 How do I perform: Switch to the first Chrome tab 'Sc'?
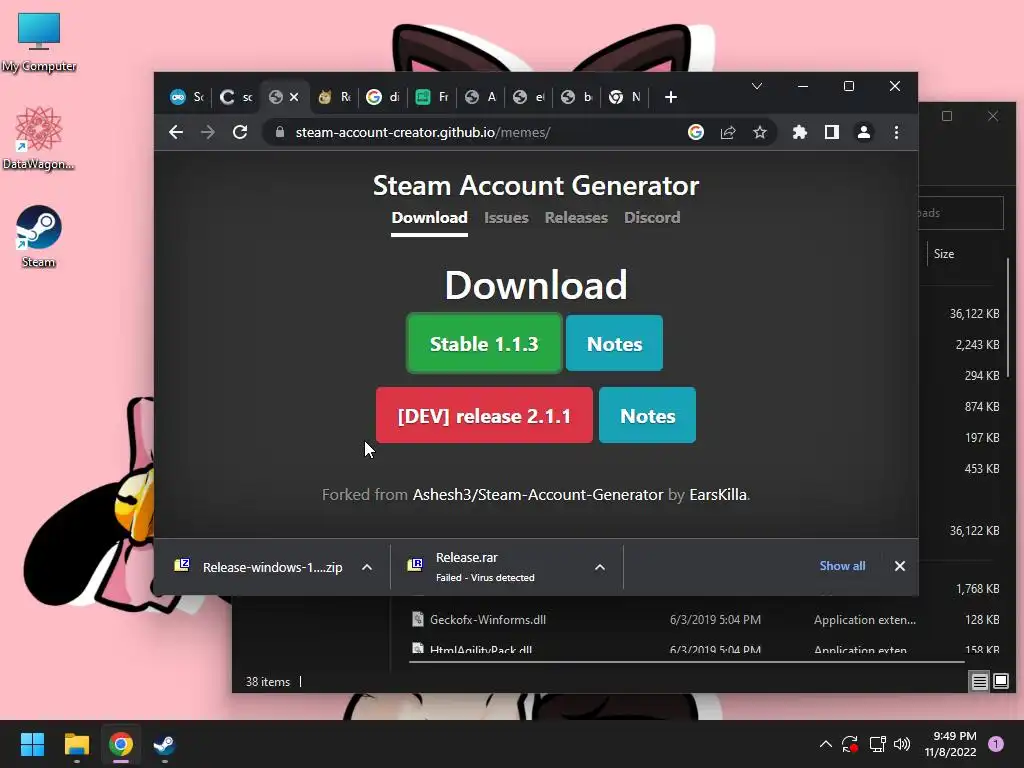(187, 97)
